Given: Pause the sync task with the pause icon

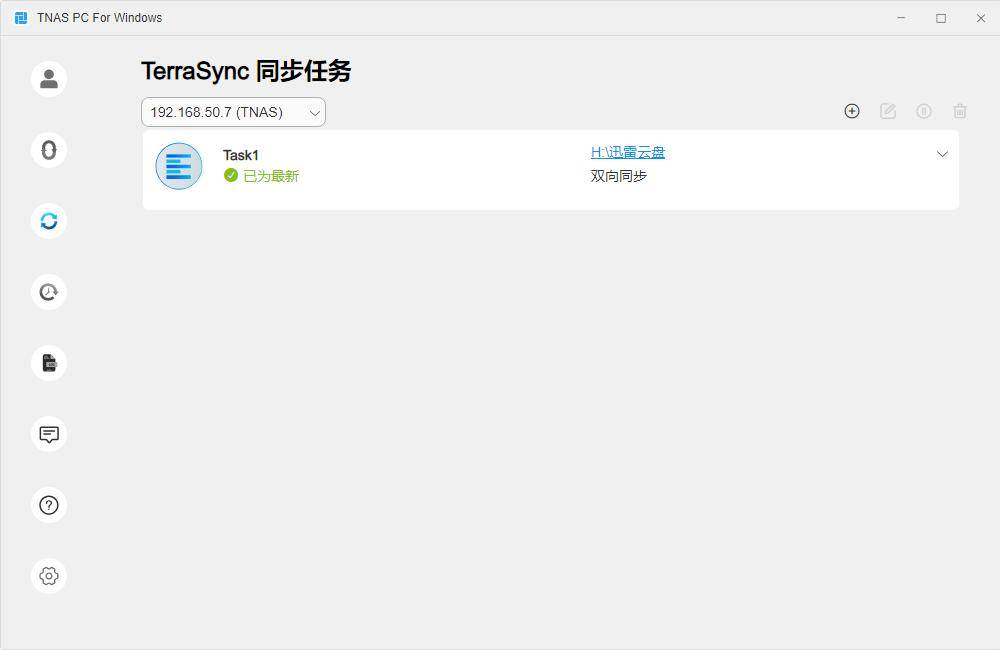Looking at the screenshot, I should pyautogui.click(x=924, y=111).
